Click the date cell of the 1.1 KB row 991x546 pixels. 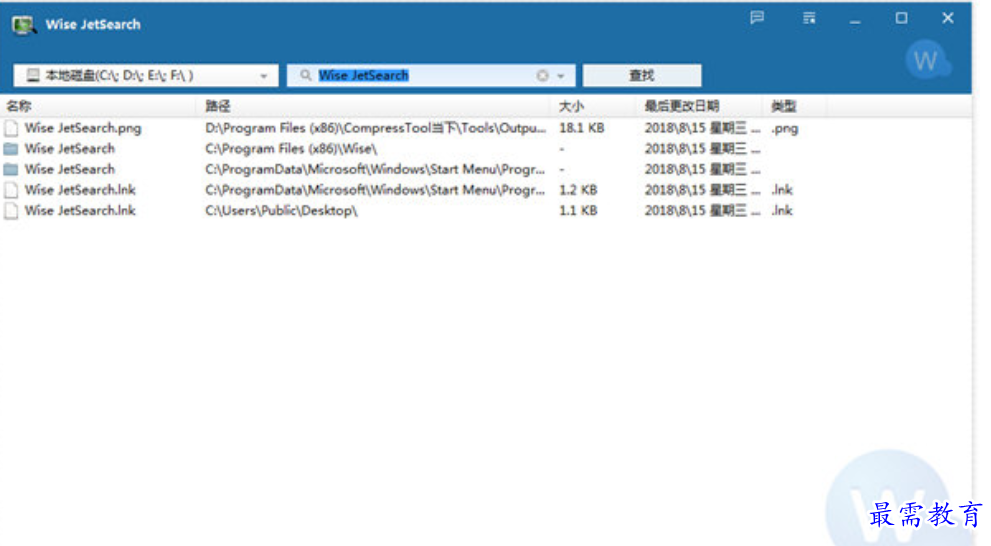[x=702, y=211]
